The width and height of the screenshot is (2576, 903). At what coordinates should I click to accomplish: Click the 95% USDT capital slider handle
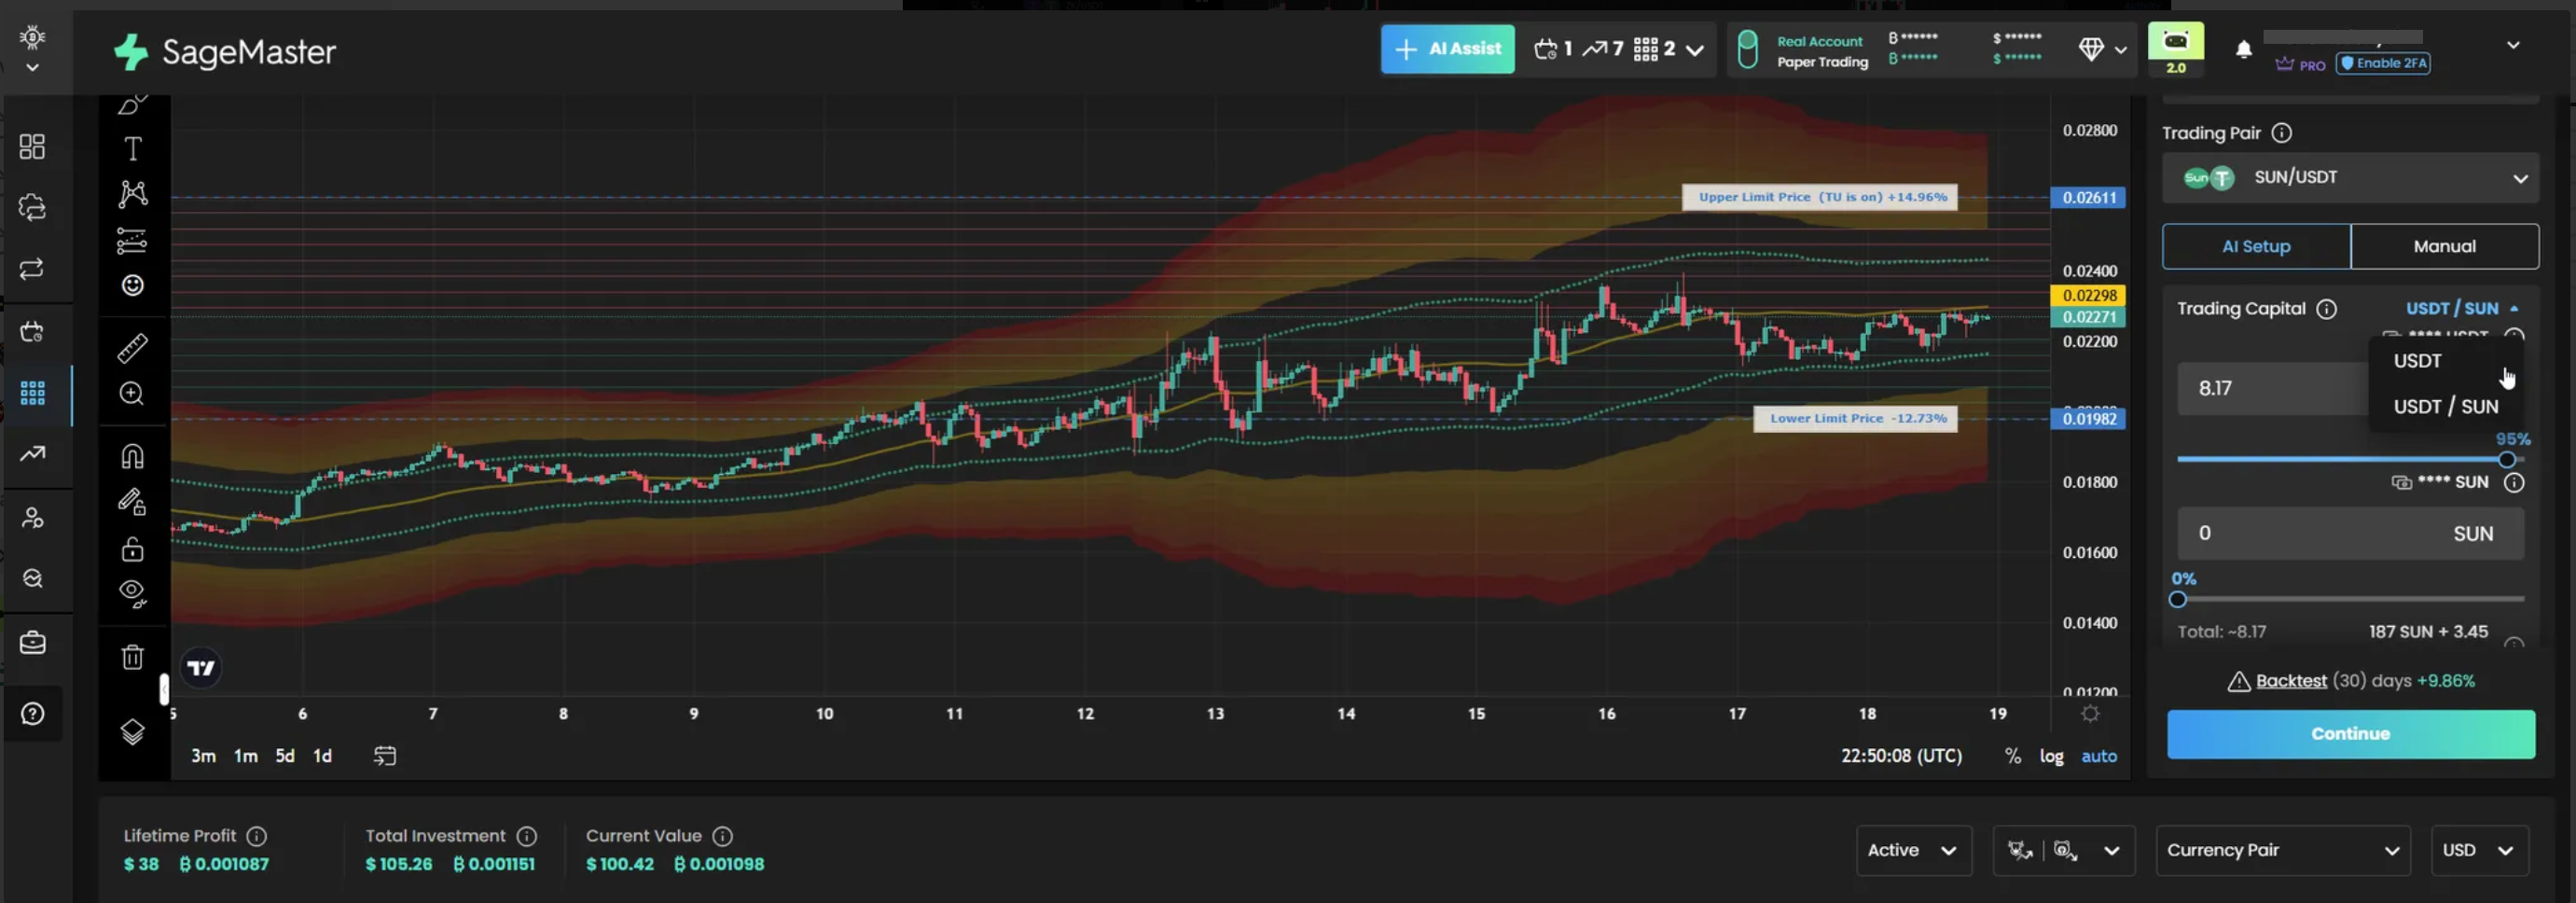coord(2506,460)
